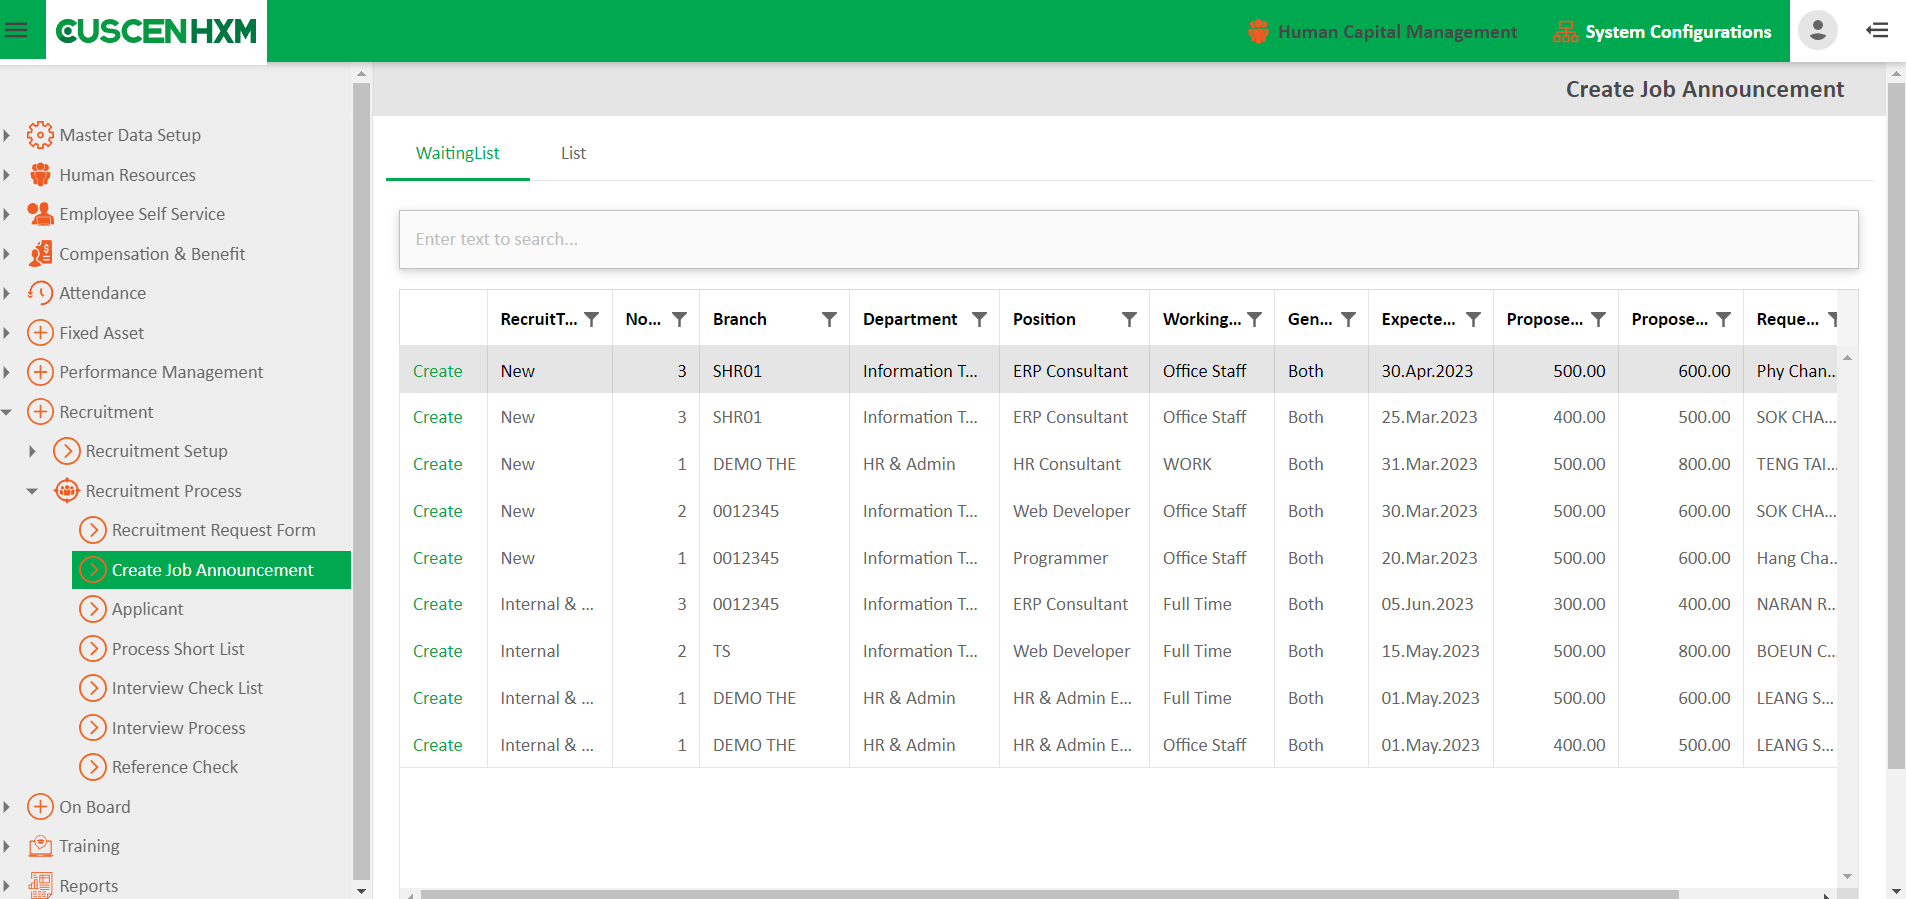This screenshot has height=899, width=1906.
Task: Click the collapse panel icon at top right
Action: (1877, 30)
